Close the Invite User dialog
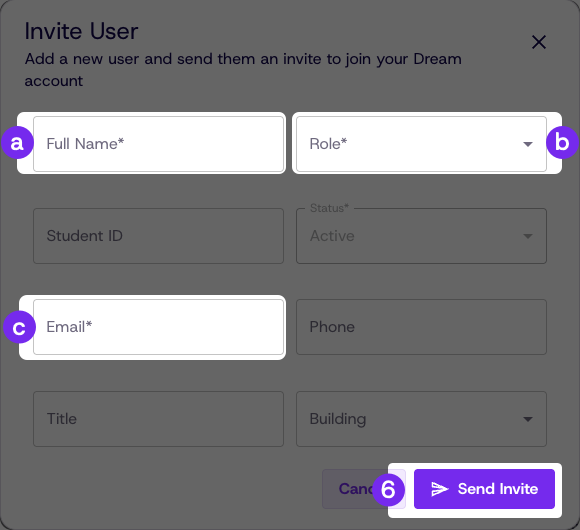580x530 pixels. pyautogui.click(x=539, y=42)
